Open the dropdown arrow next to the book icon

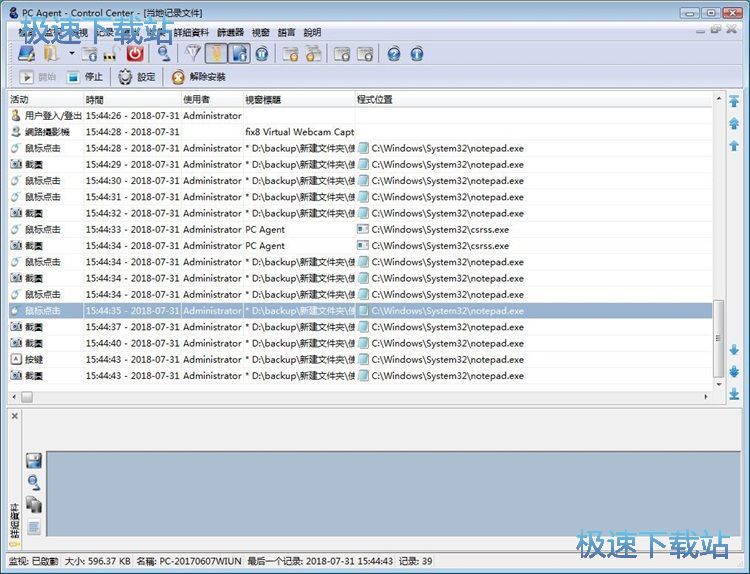72,54
